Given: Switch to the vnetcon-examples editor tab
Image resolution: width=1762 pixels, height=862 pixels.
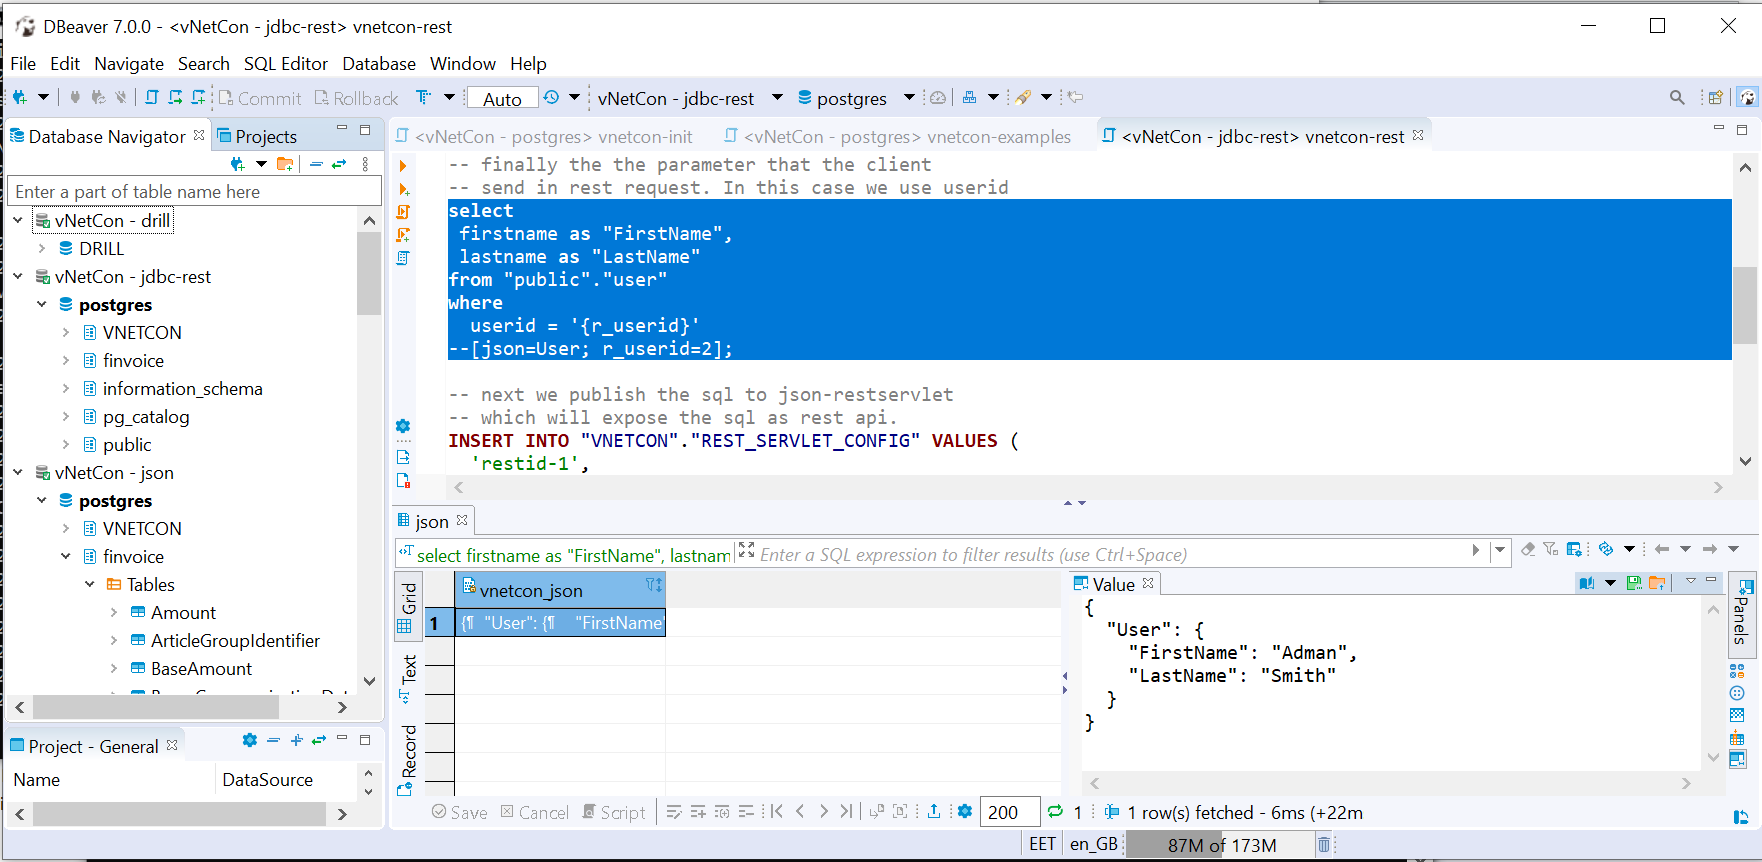Looking at the screenshot, I should [x=906, y=137].
